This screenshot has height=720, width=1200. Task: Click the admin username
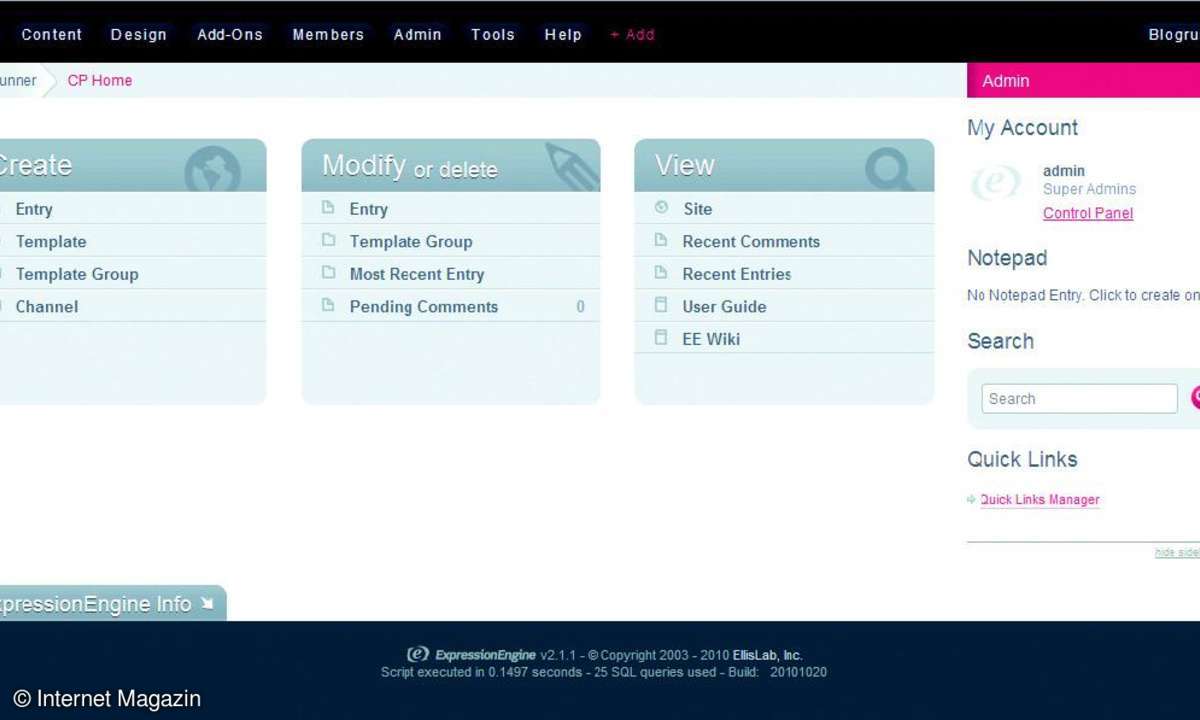coord(1064,171)
